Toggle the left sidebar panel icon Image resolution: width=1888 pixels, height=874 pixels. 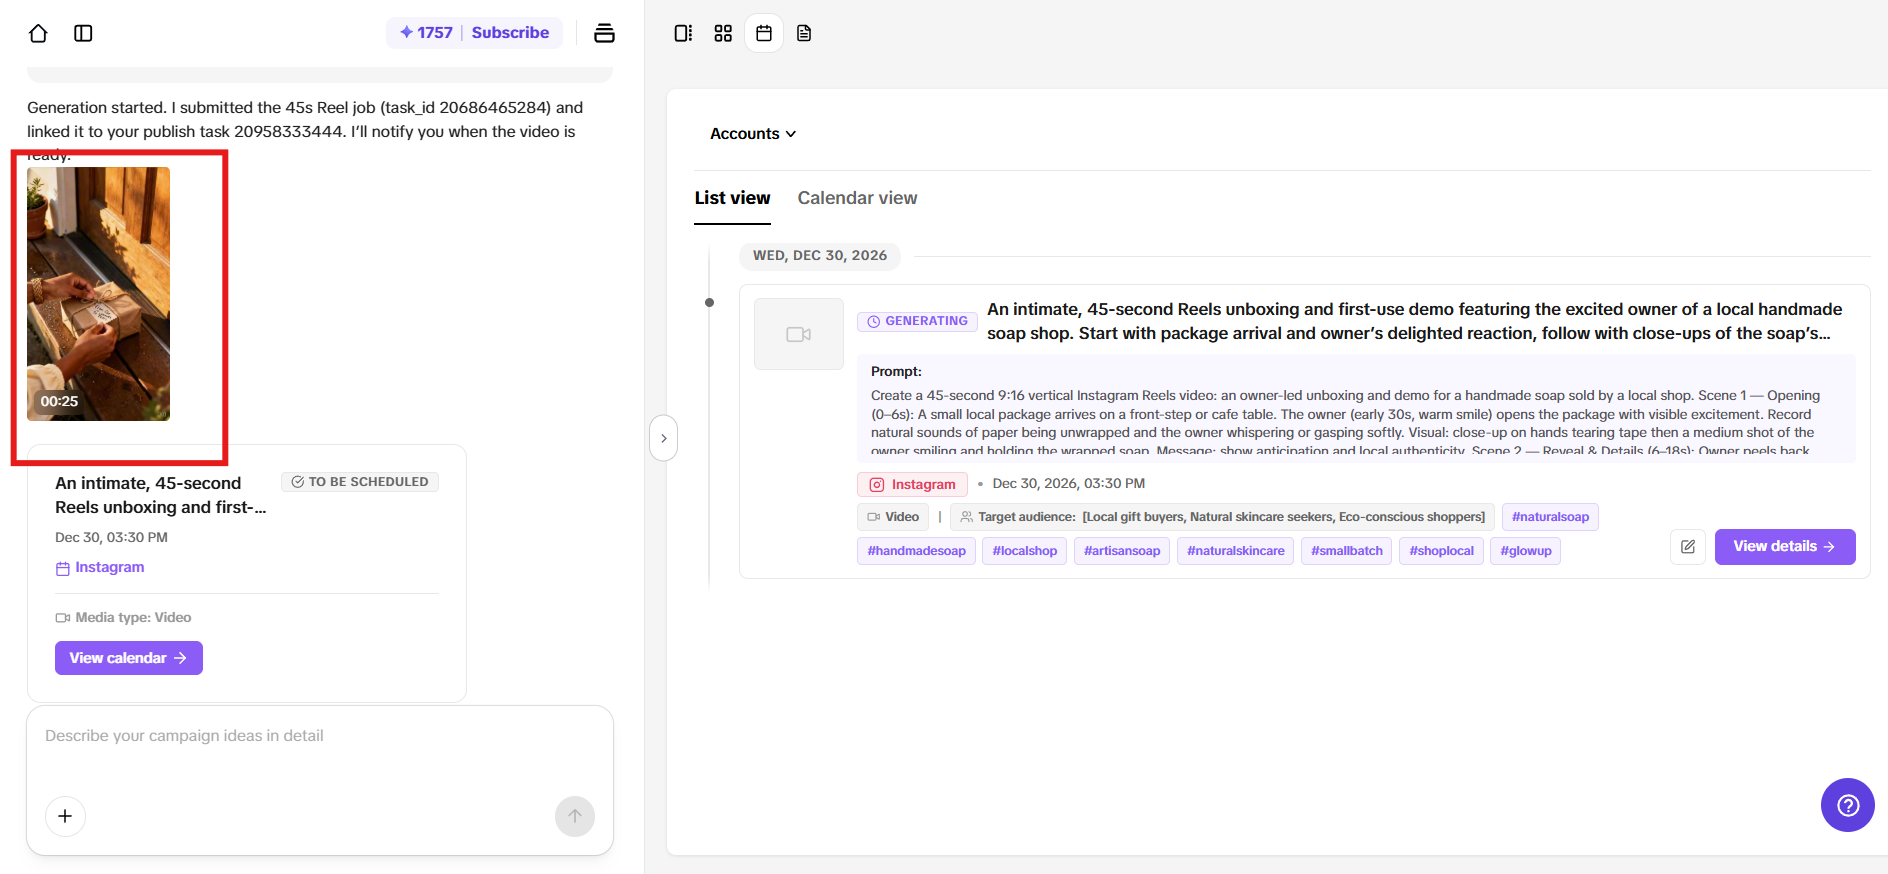[83, 33]
